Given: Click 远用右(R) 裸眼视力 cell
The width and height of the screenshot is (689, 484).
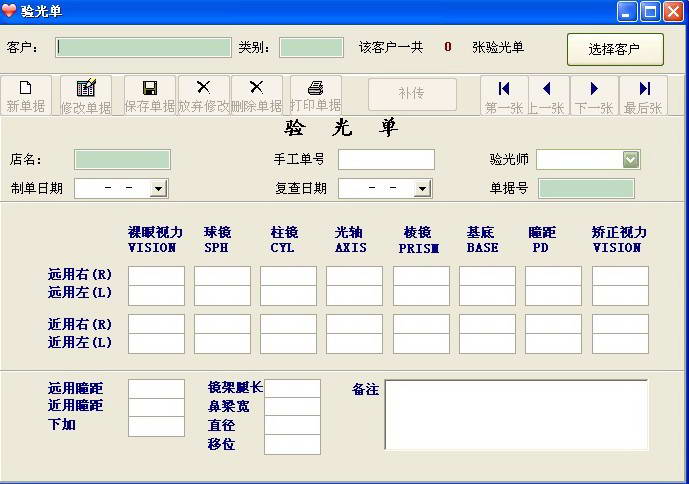Looking at the screenshot, I should (x=156, y=276).
